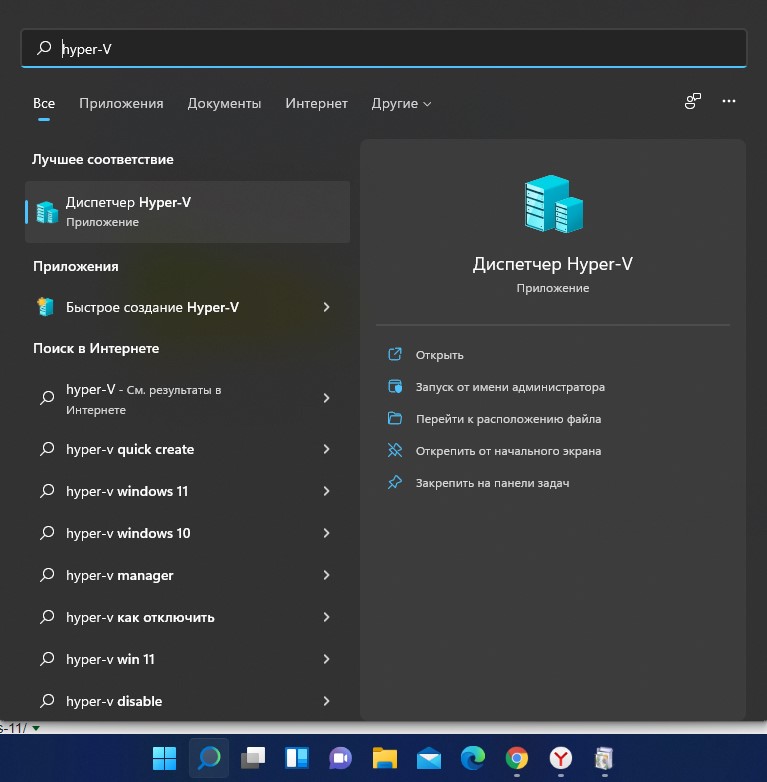Open the Интернет tab
This screenshot has height=782, width=767.
(x=316, y=103)
